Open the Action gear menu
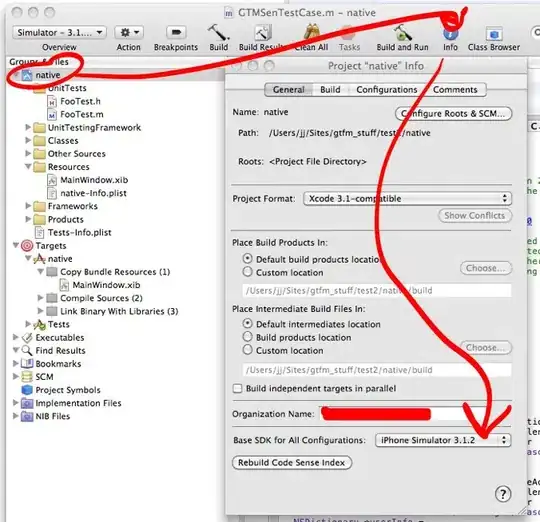This screenshot has width=540, height=522. [x=129, y=33]
